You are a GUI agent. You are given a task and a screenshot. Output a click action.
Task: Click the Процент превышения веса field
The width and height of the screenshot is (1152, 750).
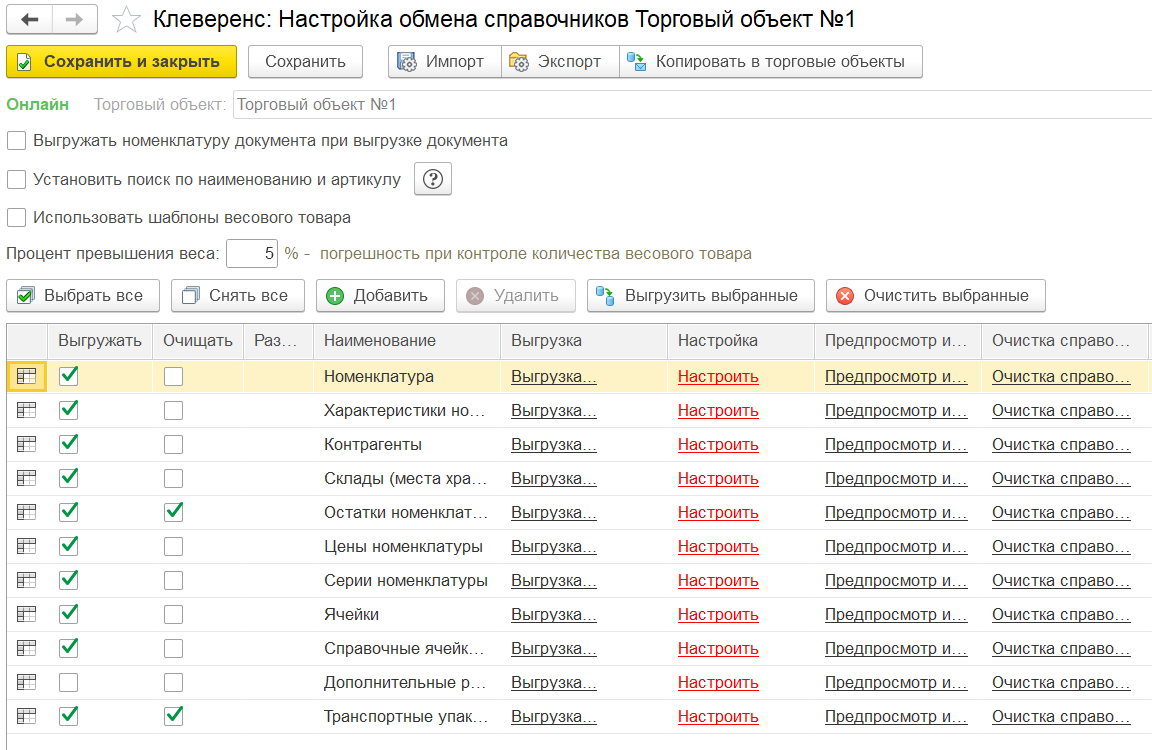coord(252,254)
